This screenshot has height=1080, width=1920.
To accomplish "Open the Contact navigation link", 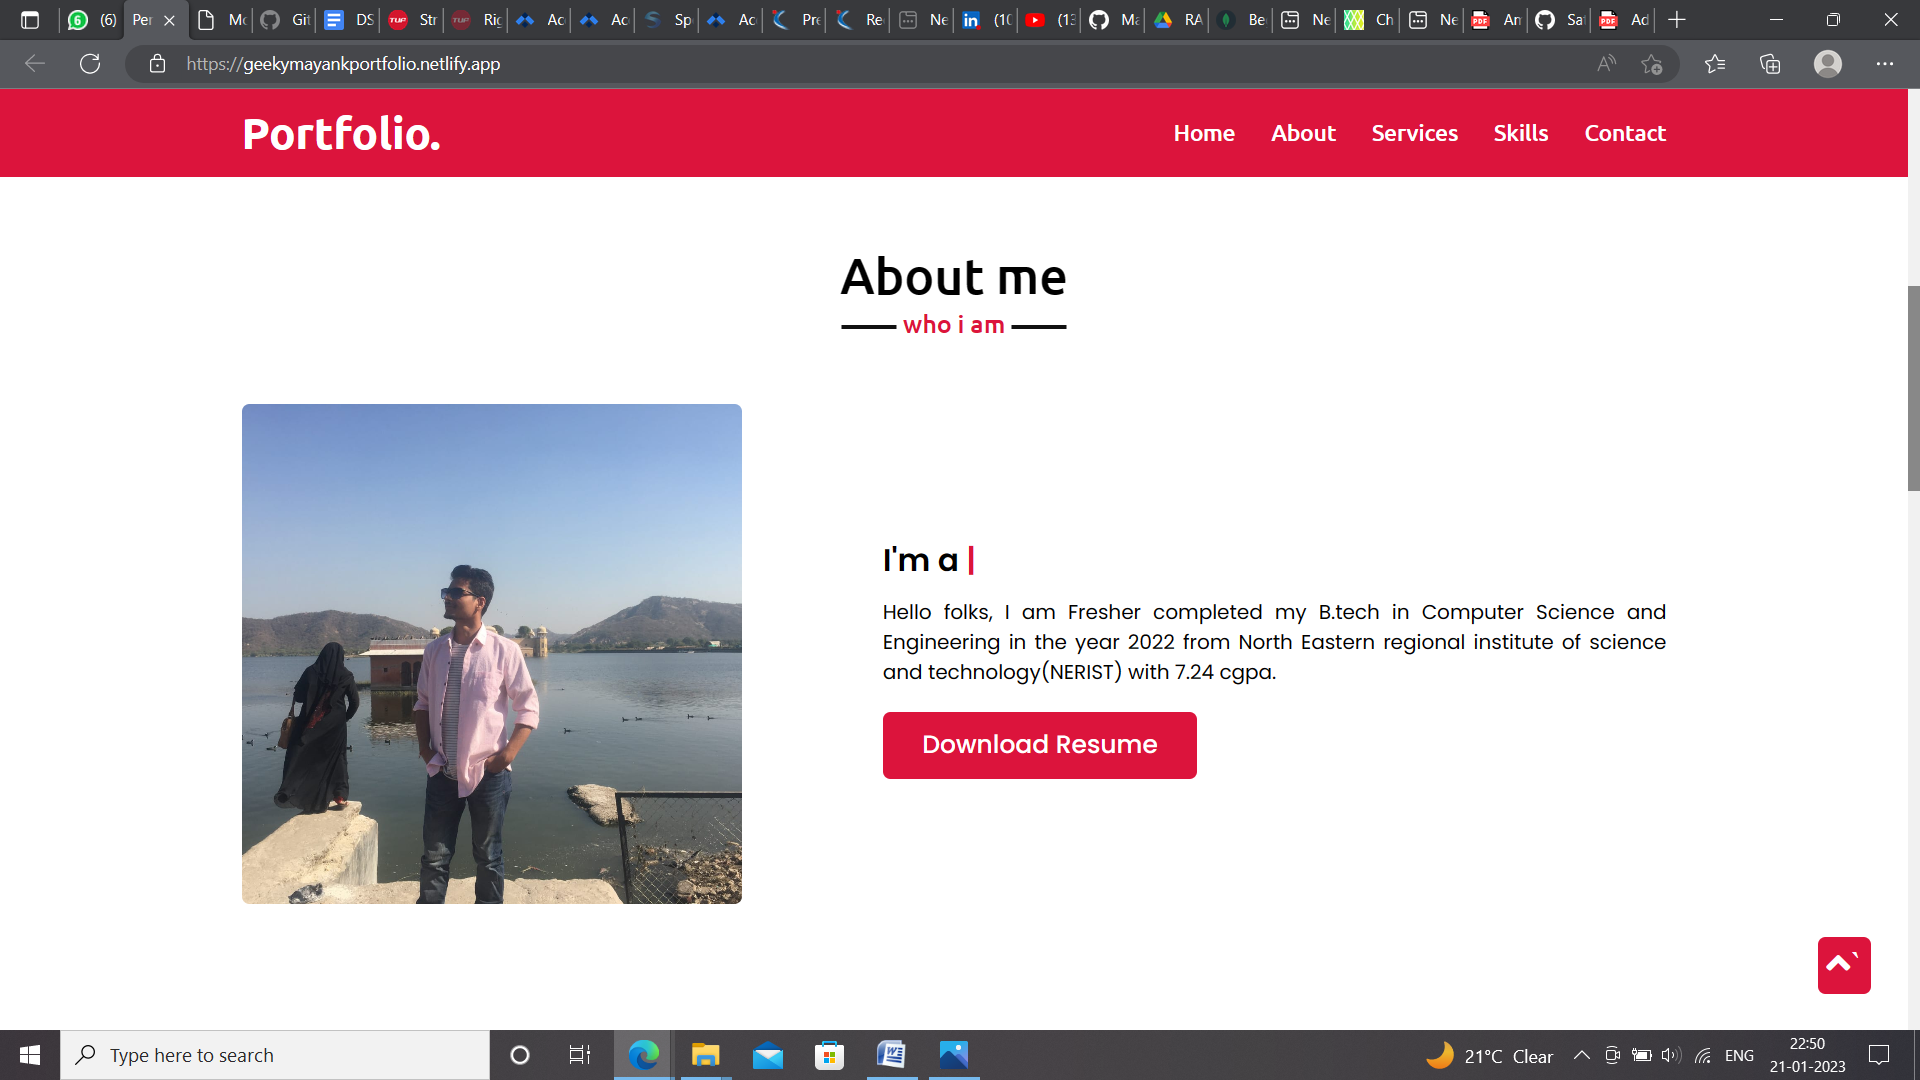I will tap(1625, 133).
